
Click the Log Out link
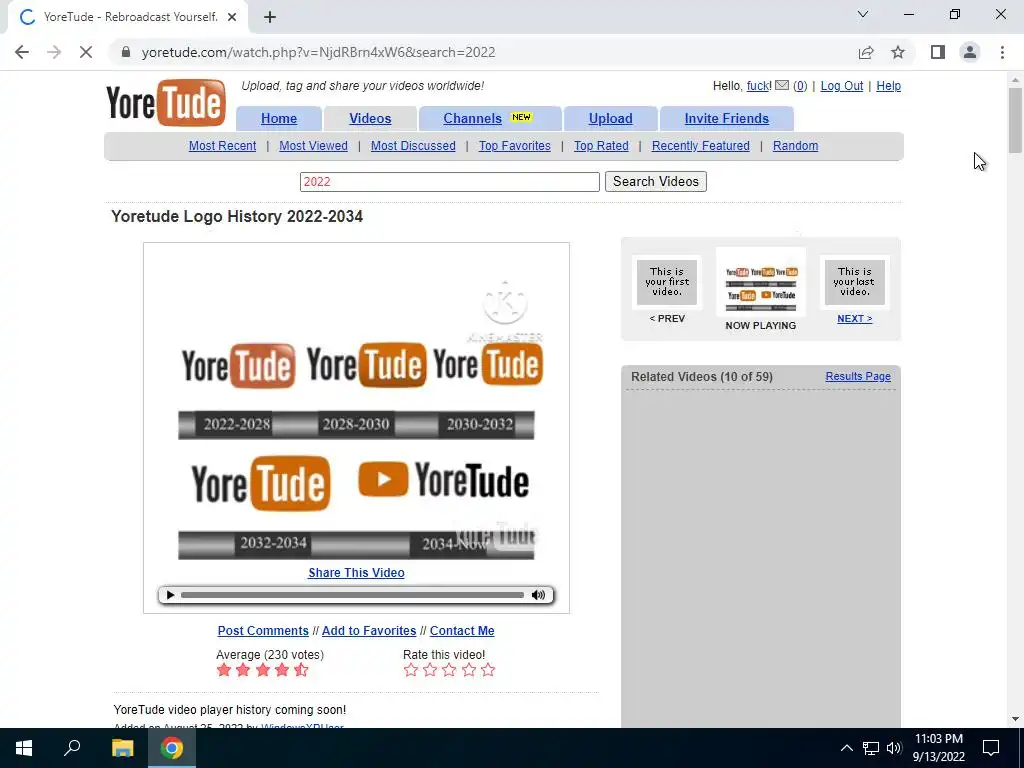842,86
